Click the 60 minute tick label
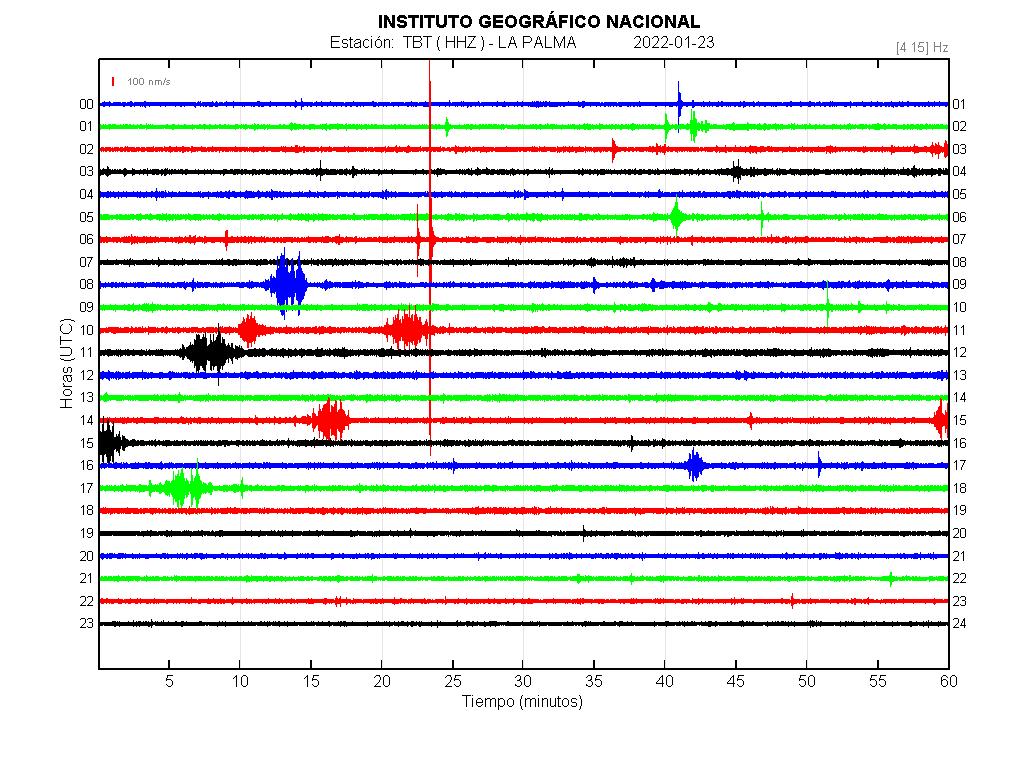1025x768 pixels. pos(947,681)
